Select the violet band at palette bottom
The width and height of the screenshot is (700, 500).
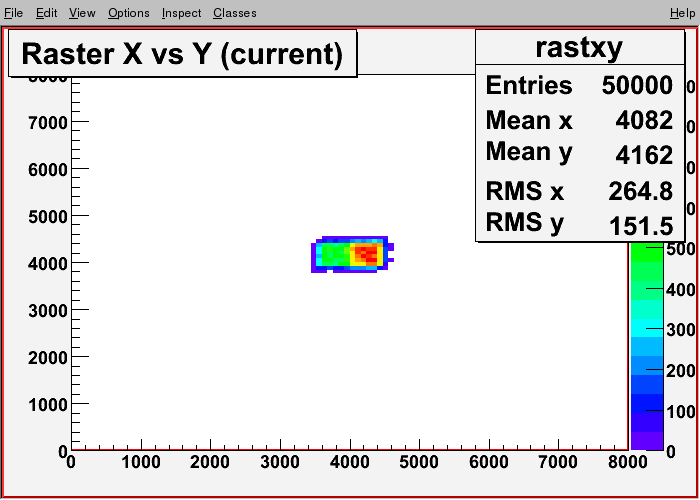[x=646, y=441]
